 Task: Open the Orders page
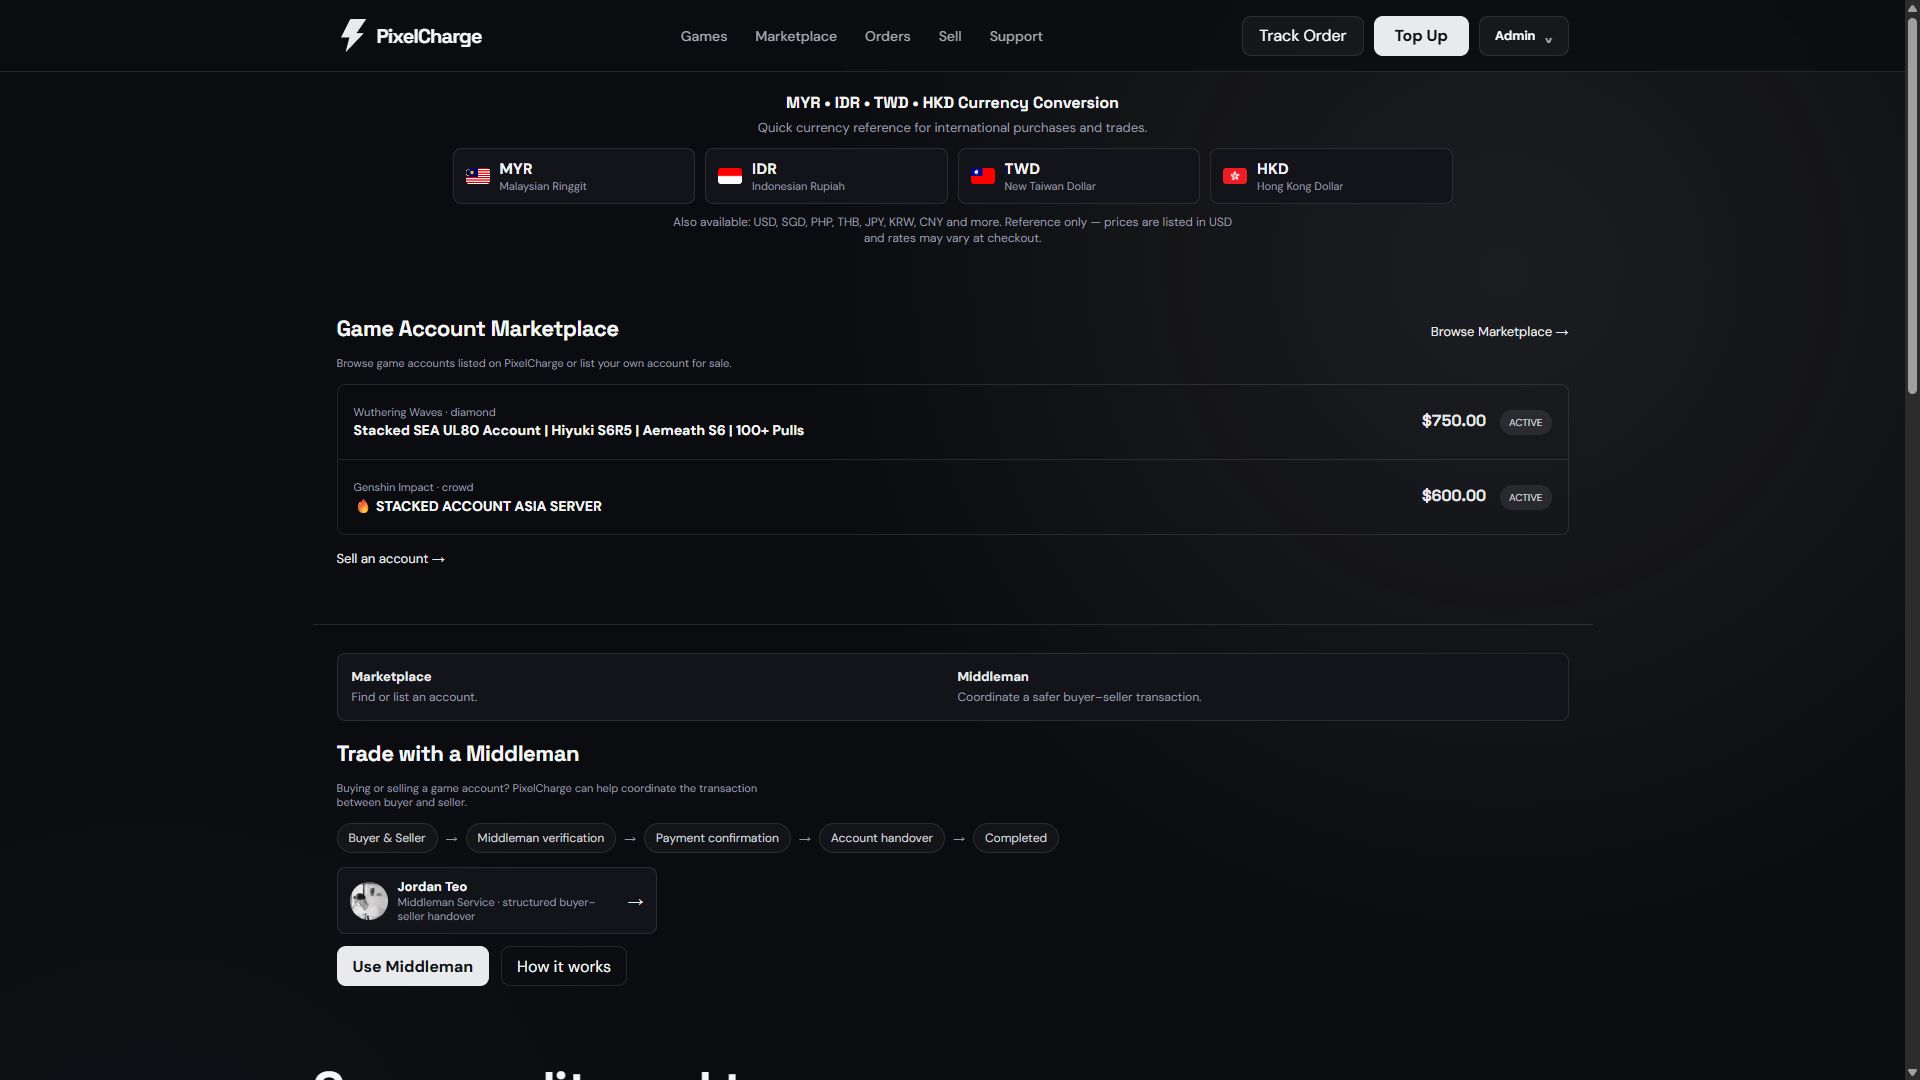tap(887, 36)
